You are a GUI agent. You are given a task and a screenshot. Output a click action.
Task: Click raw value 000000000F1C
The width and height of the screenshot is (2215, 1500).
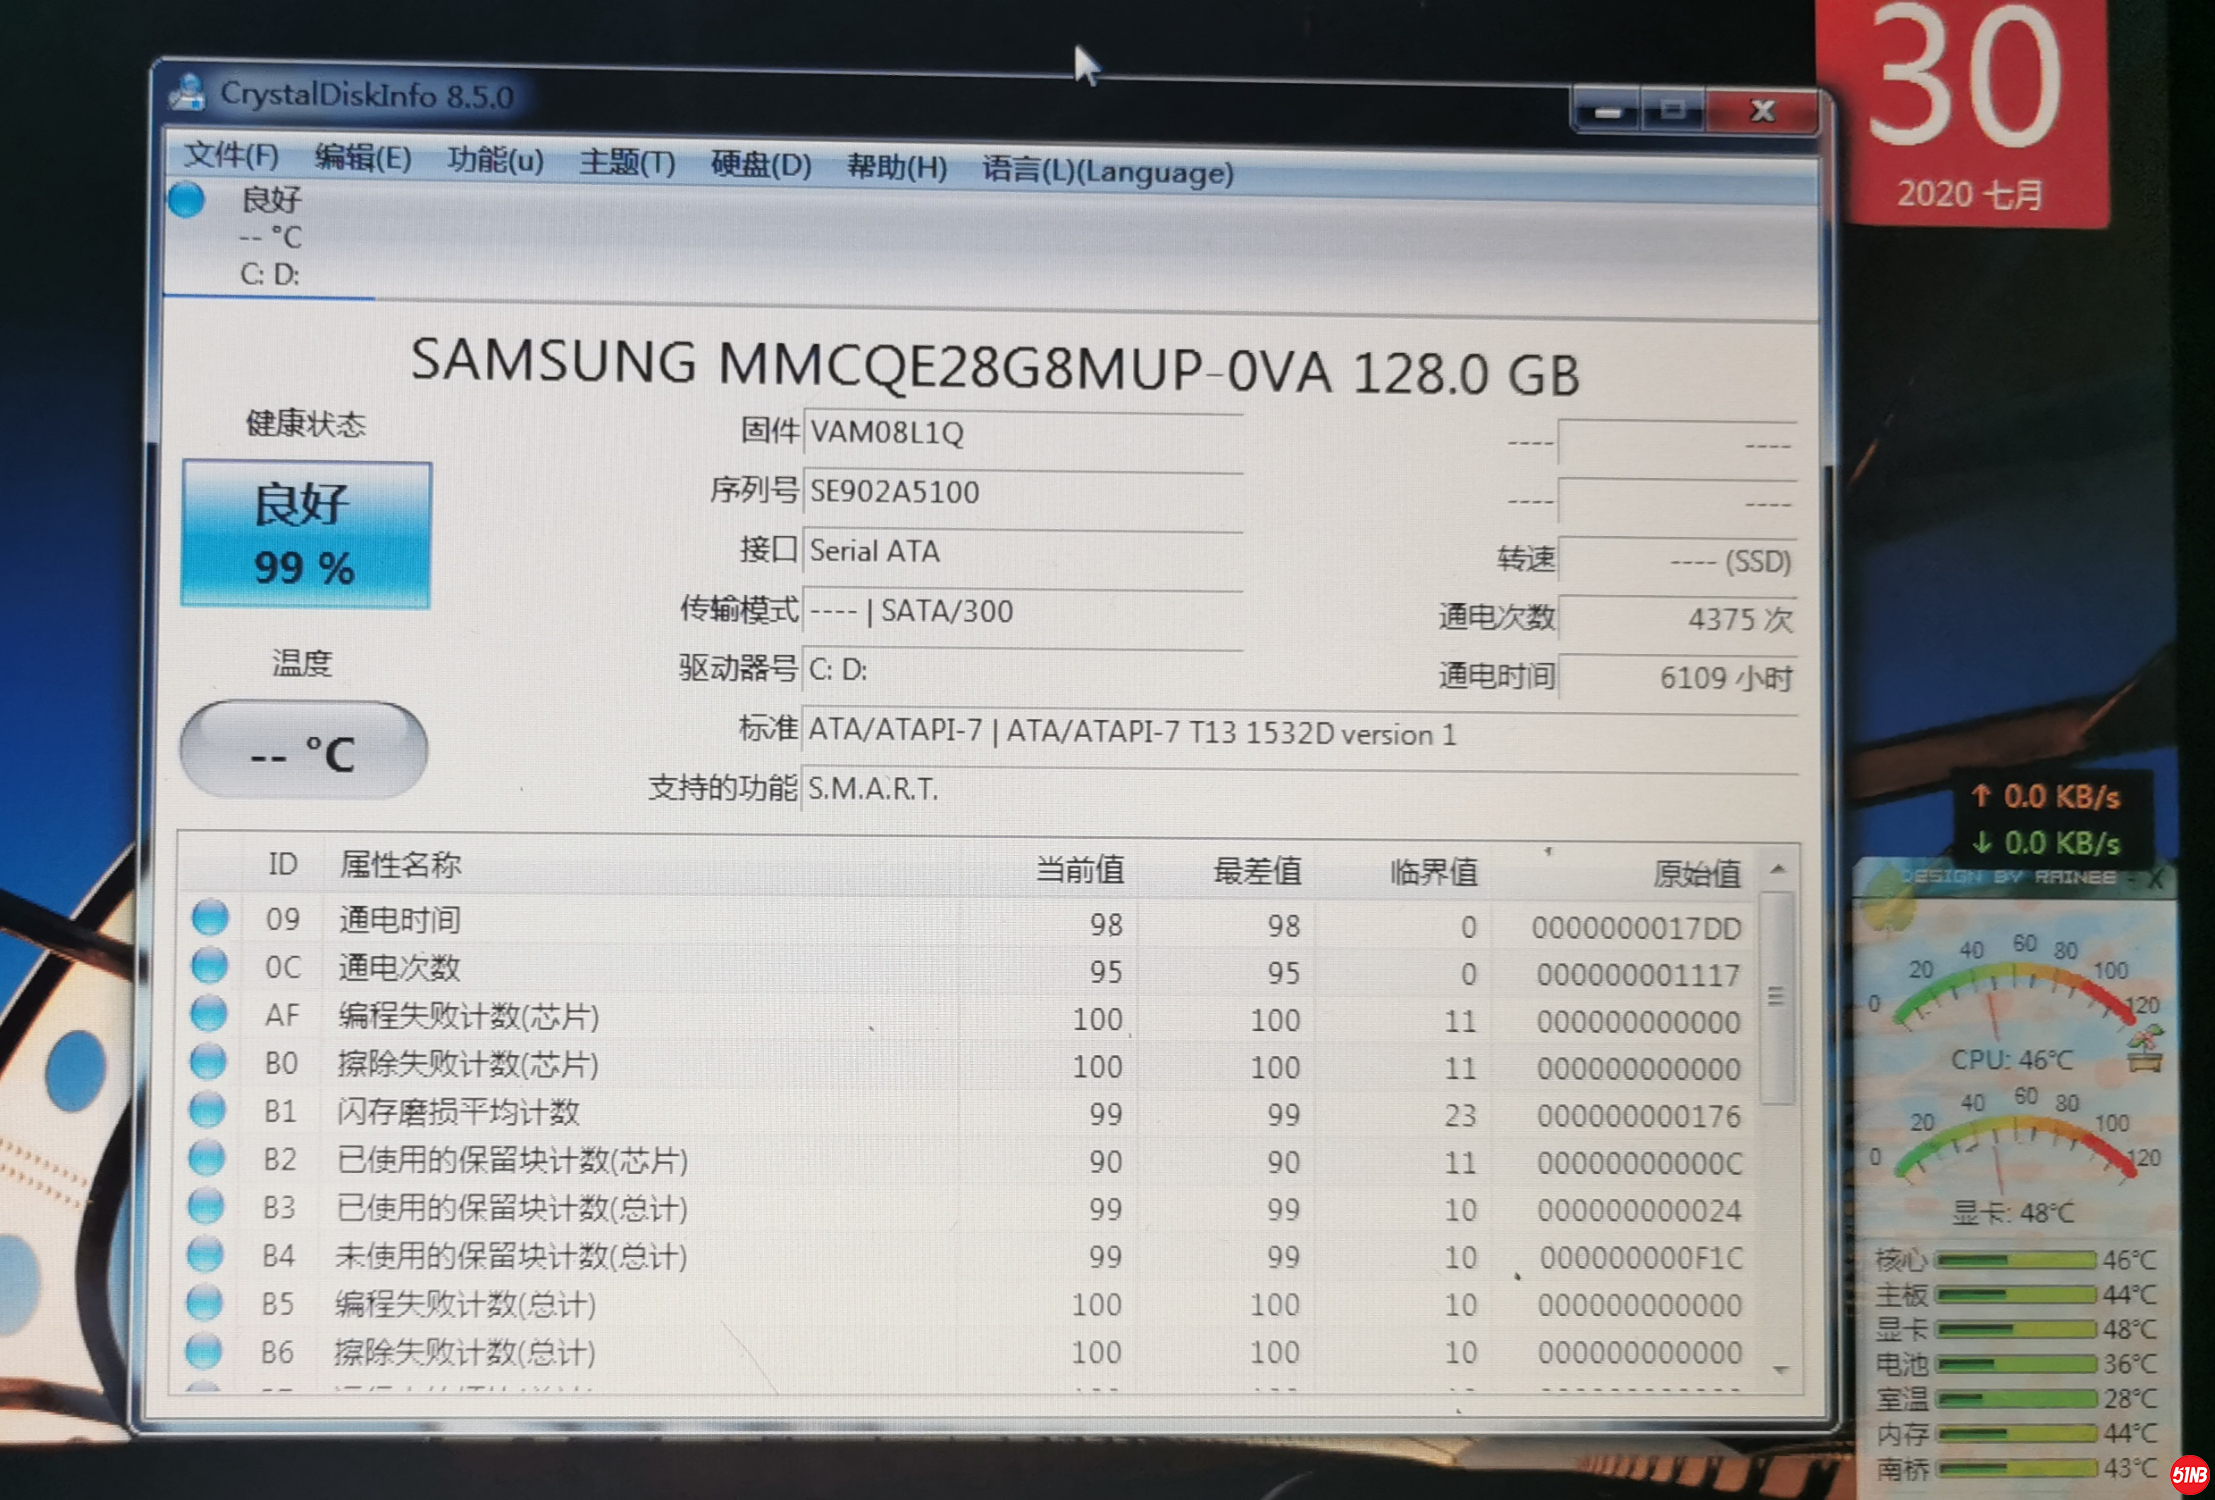pos(1641,1258)
